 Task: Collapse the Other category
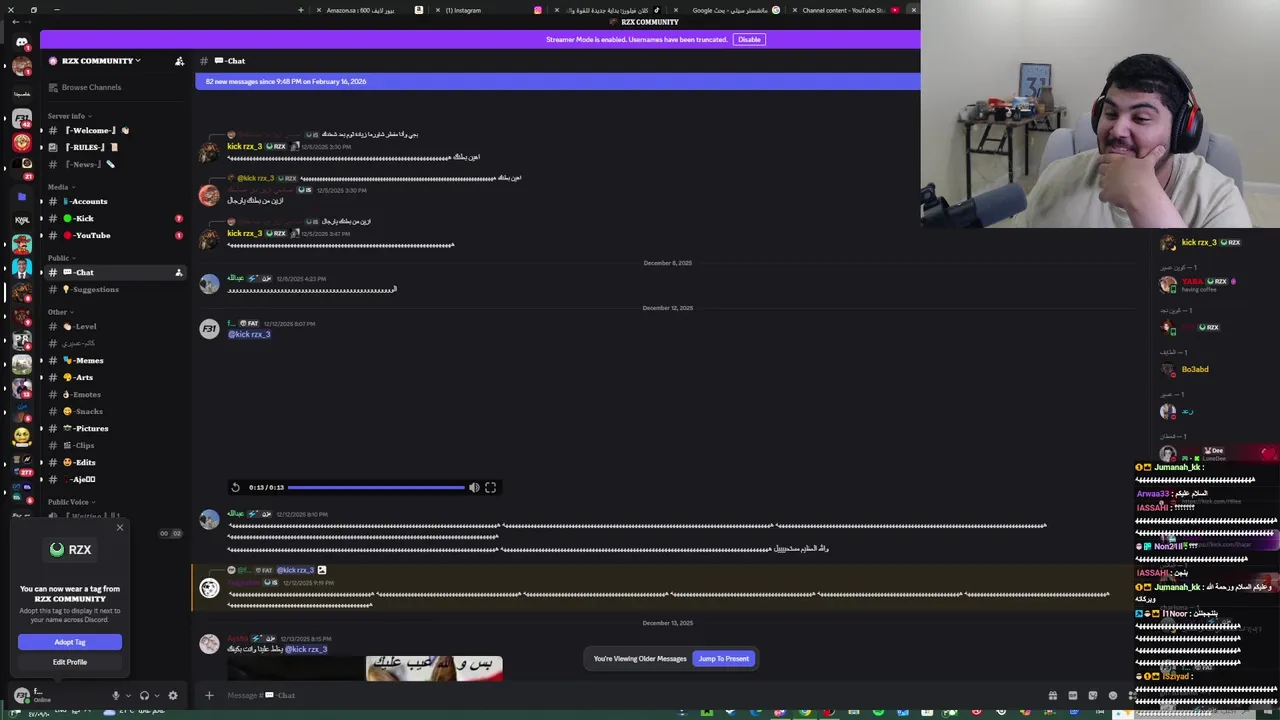pyautogui.click(x=60, y=312)
